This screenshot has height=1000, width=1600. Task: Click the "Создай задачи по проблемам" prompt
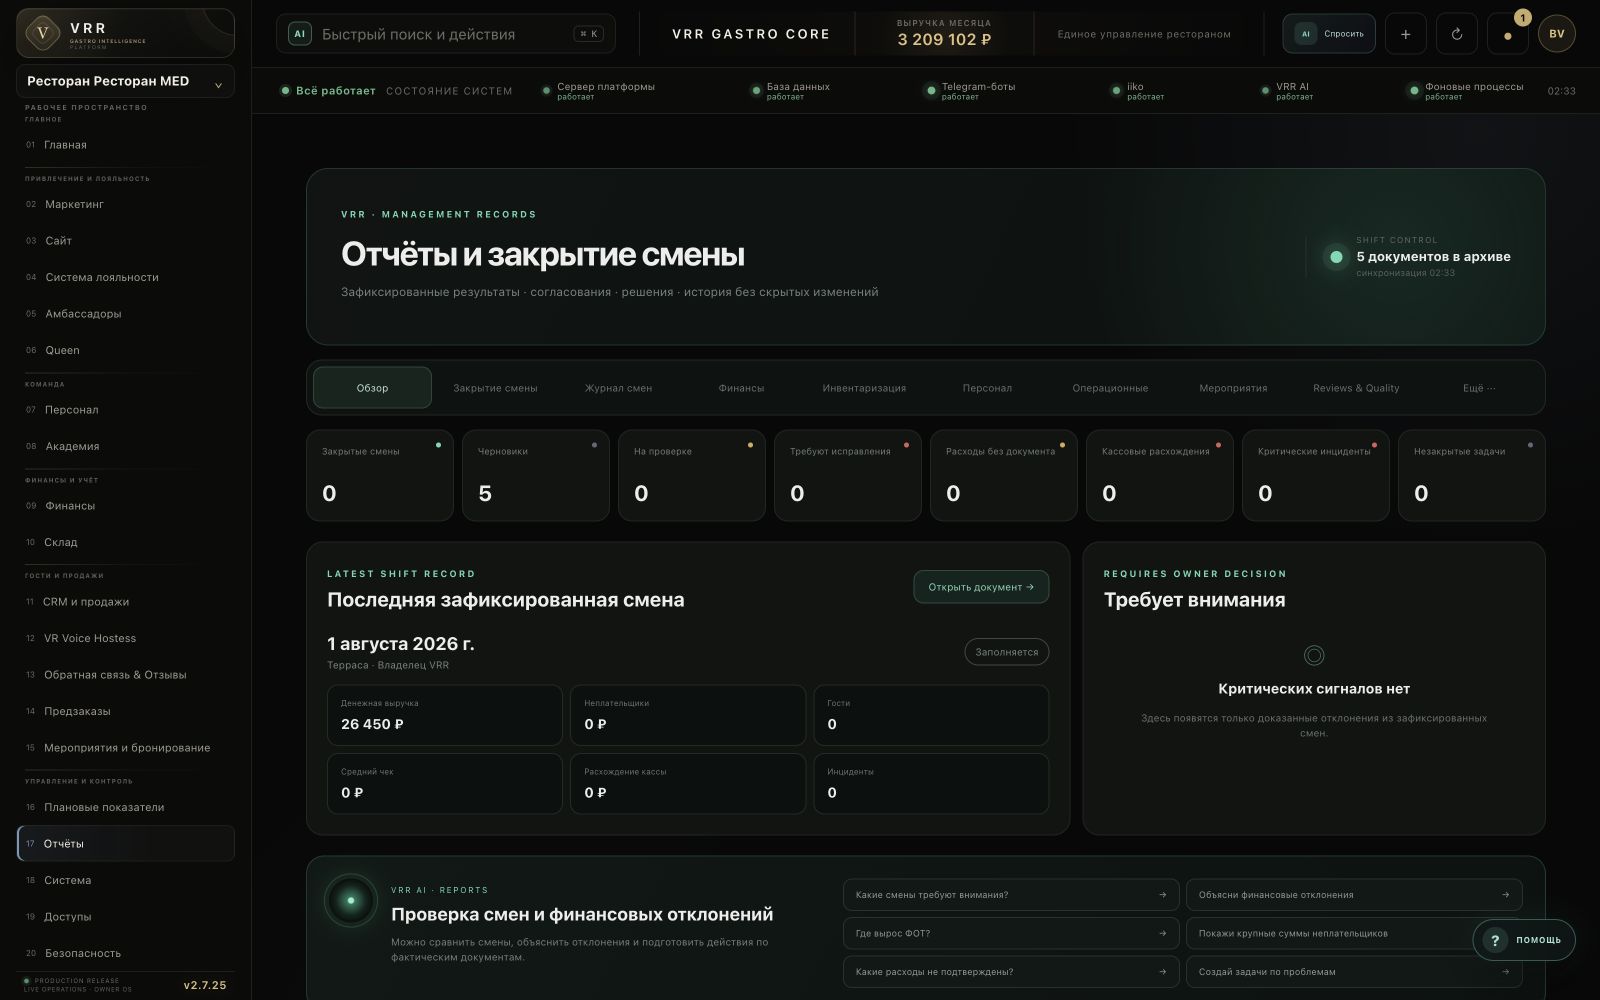tap(1354, 972)
